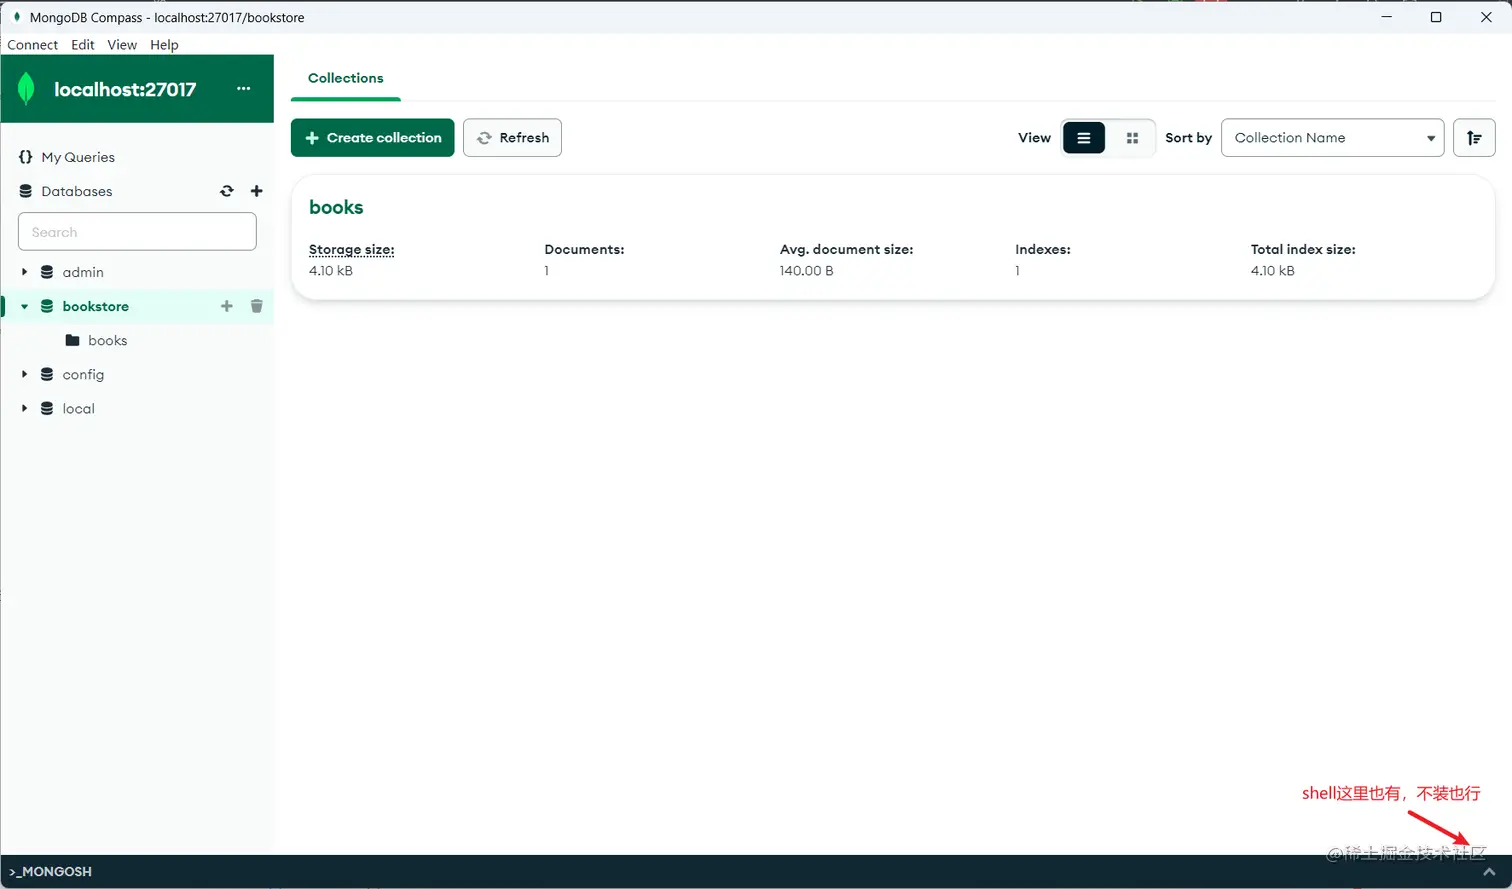Click the Indexes label on books card

pos(1043,249)
